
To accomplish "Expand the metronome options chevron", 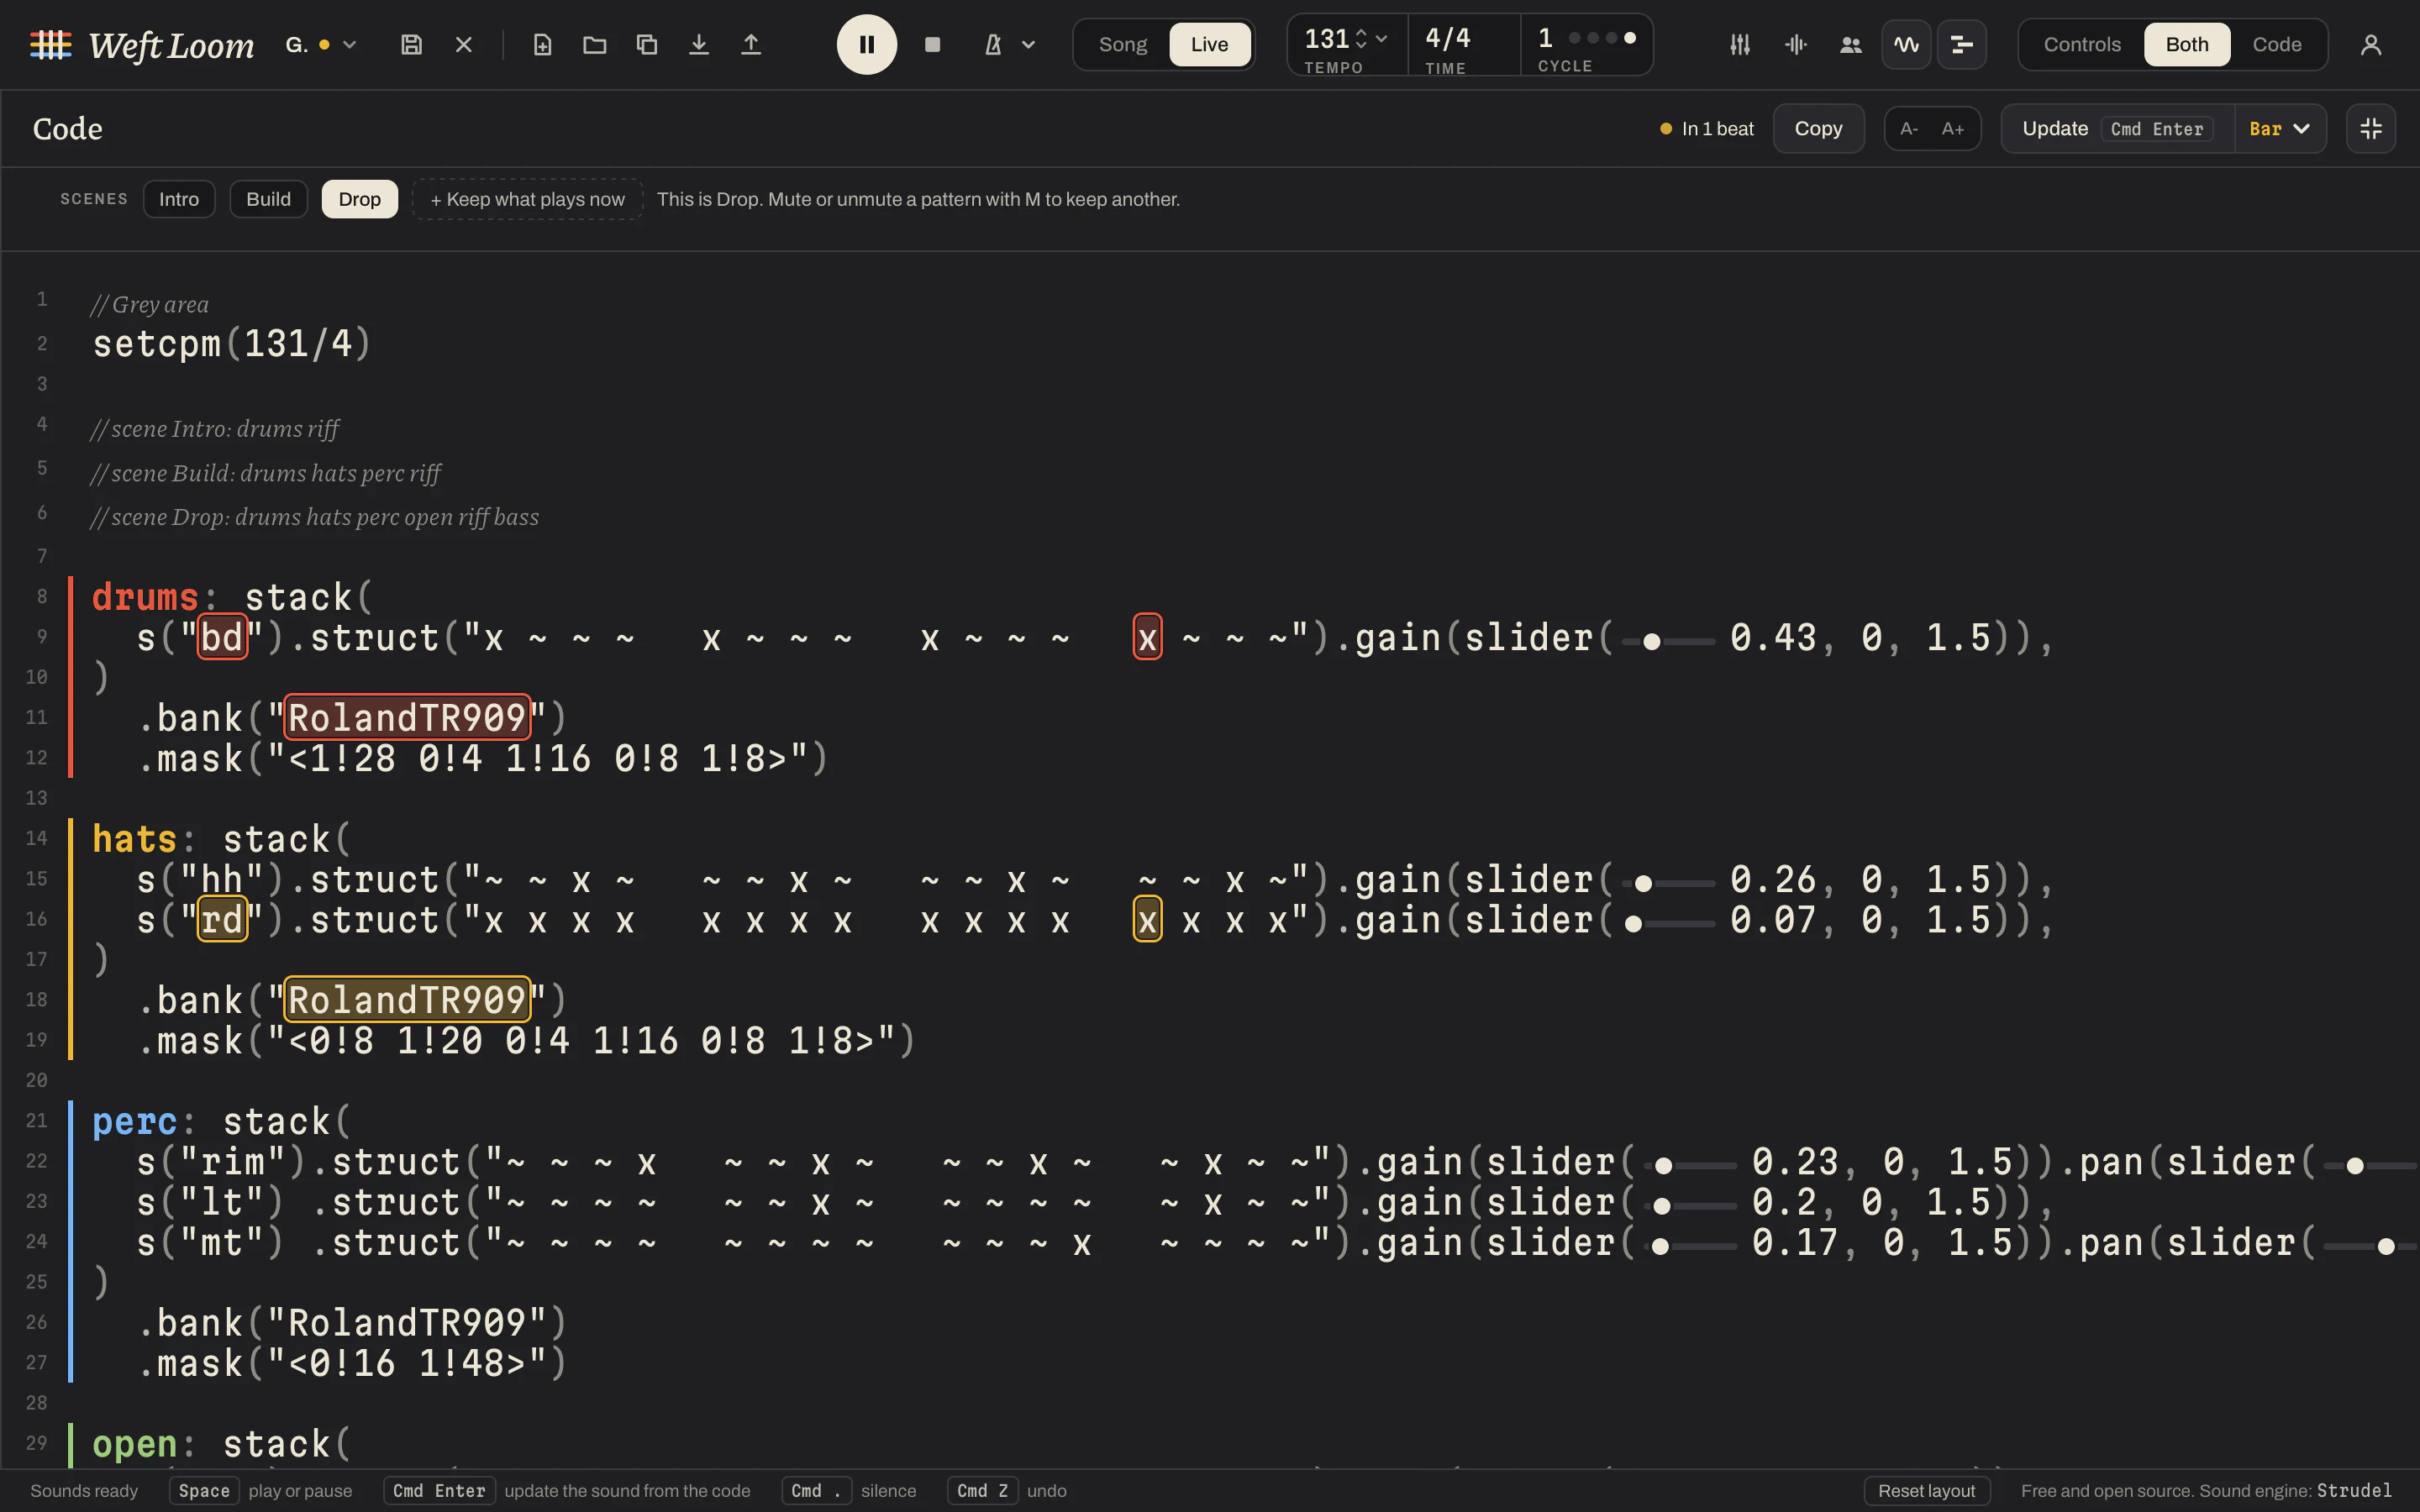I will 1028,44.
